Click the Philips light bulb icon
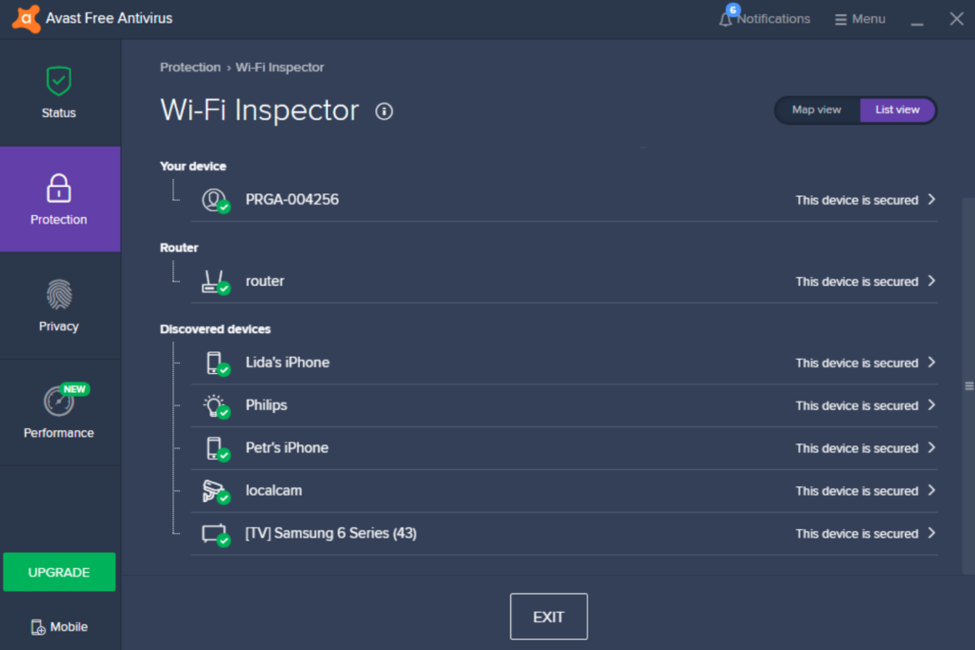This screenshot has width=975, height=650. (x=213, y=405)
